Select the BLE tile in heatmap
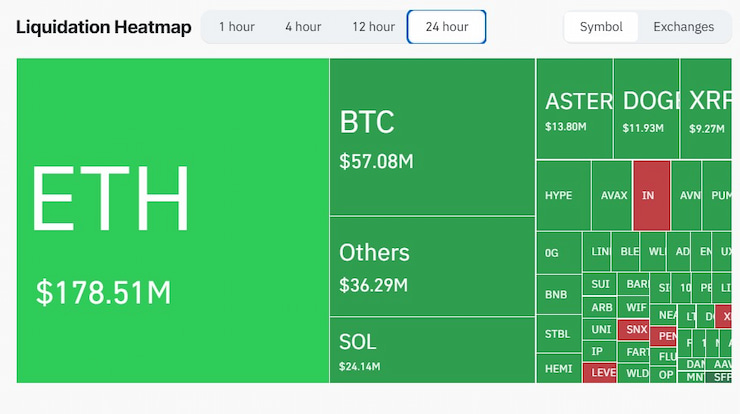740x414 pixels. [626, 252]
